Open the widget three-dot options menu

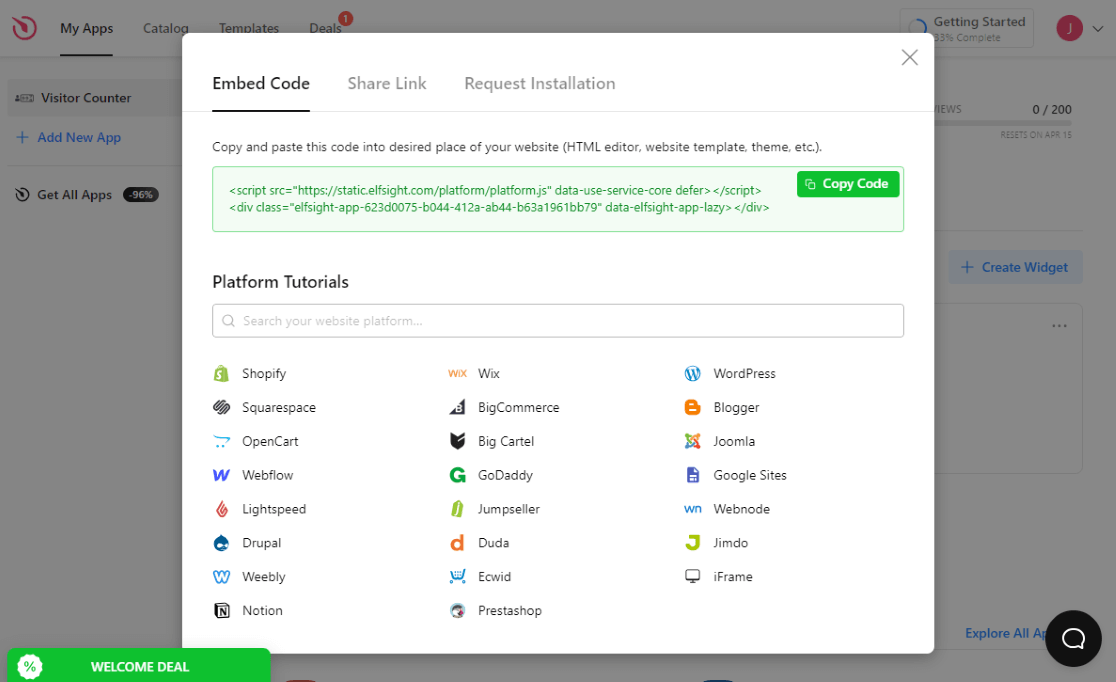coord(1059,325)
